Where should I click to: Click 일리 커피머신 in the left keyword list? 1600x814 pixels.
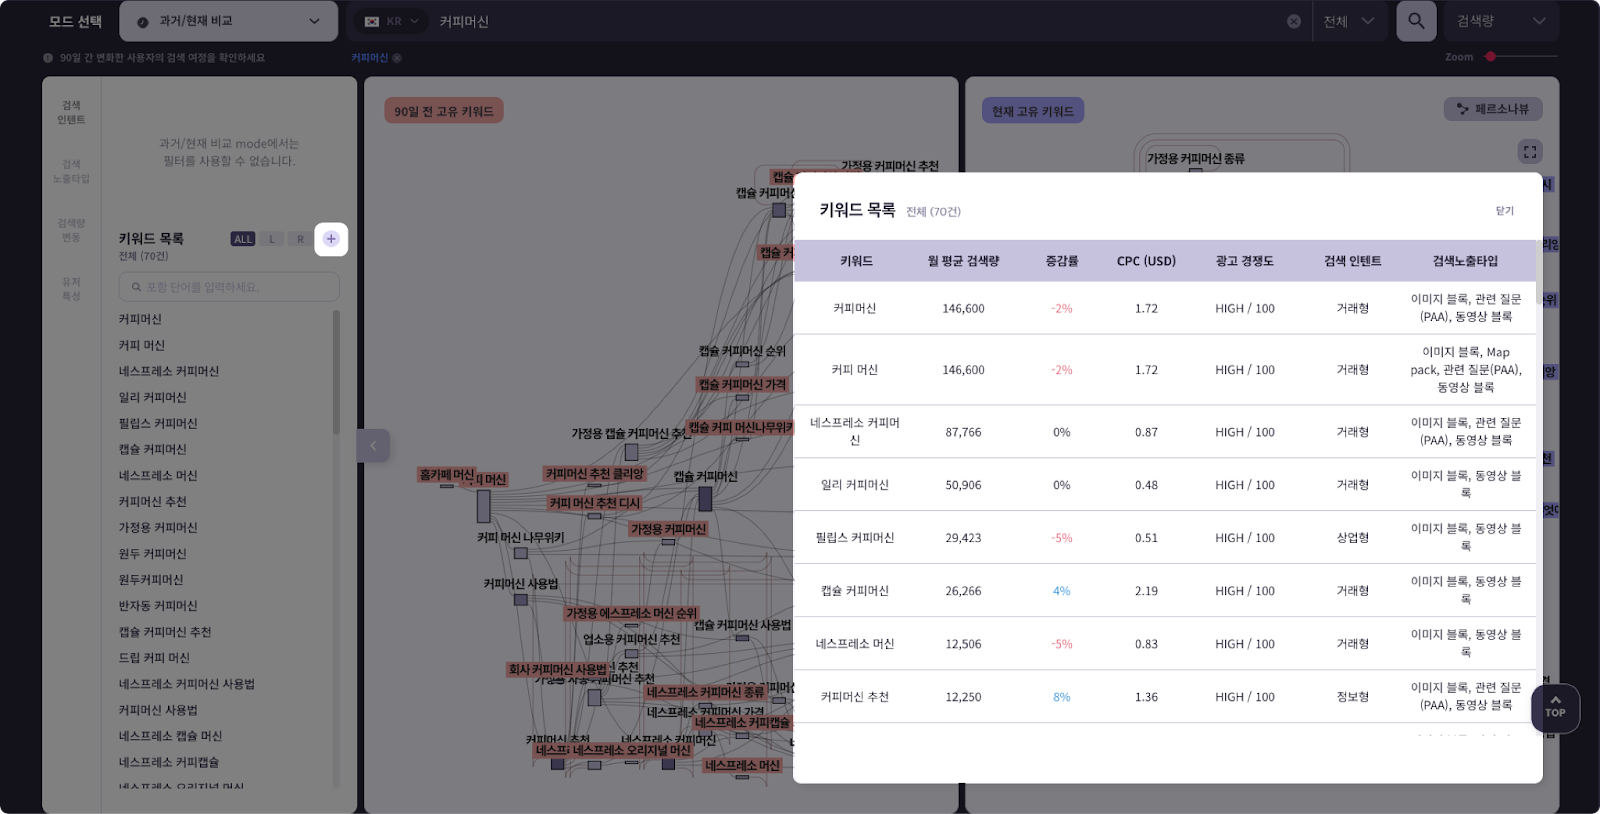153,397
